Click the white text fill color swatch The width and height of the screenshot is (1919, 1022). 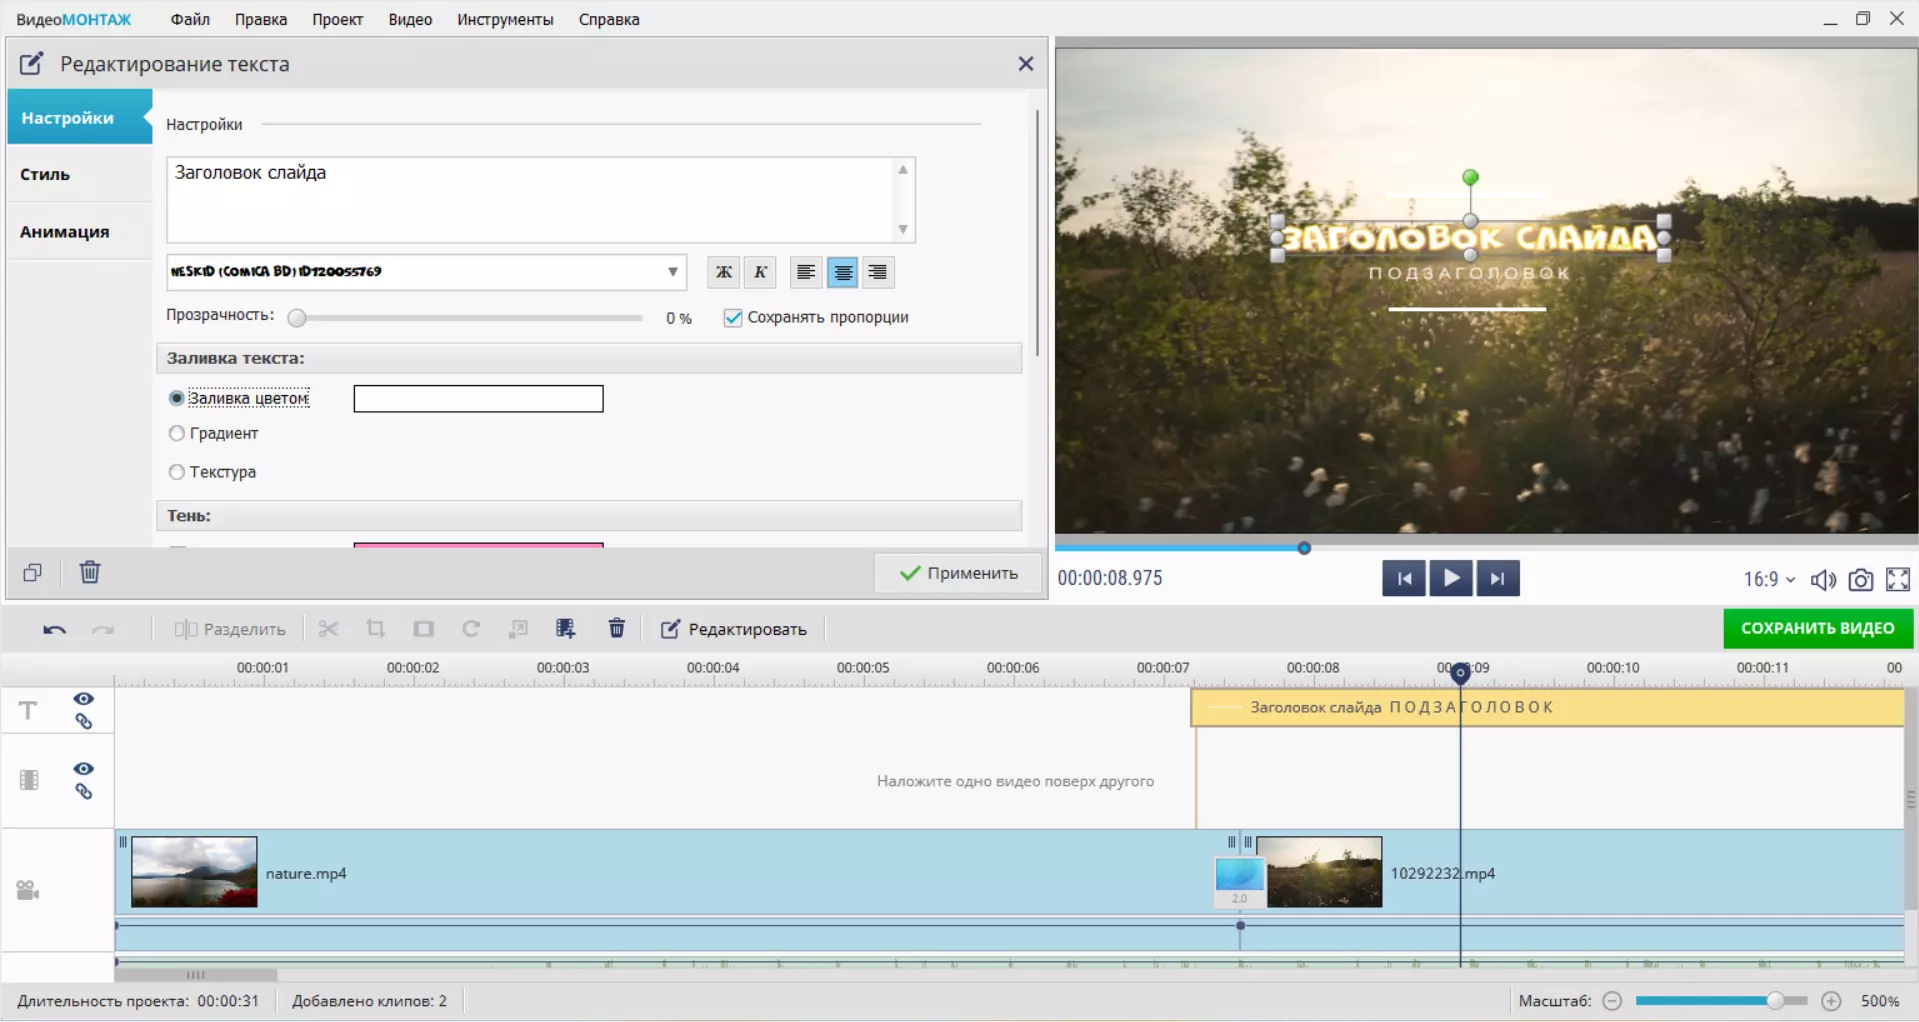(478, 399)
